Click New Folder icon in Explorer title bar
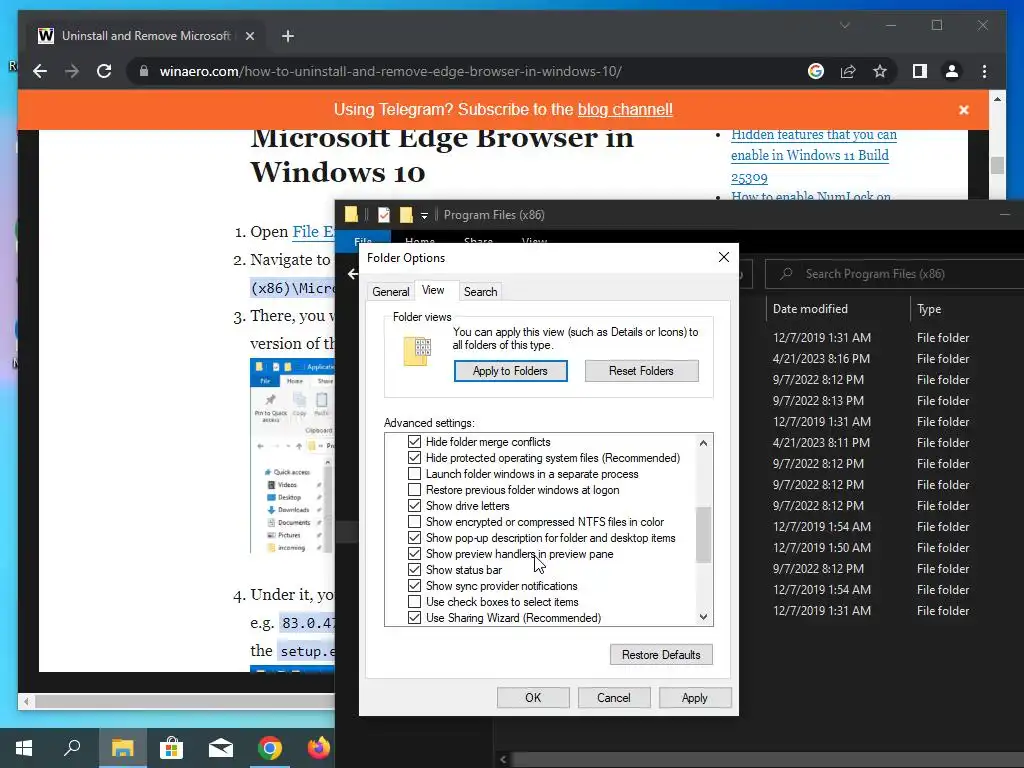The height and width of the screenshot is (768, 1024). (x=406, y=214)
